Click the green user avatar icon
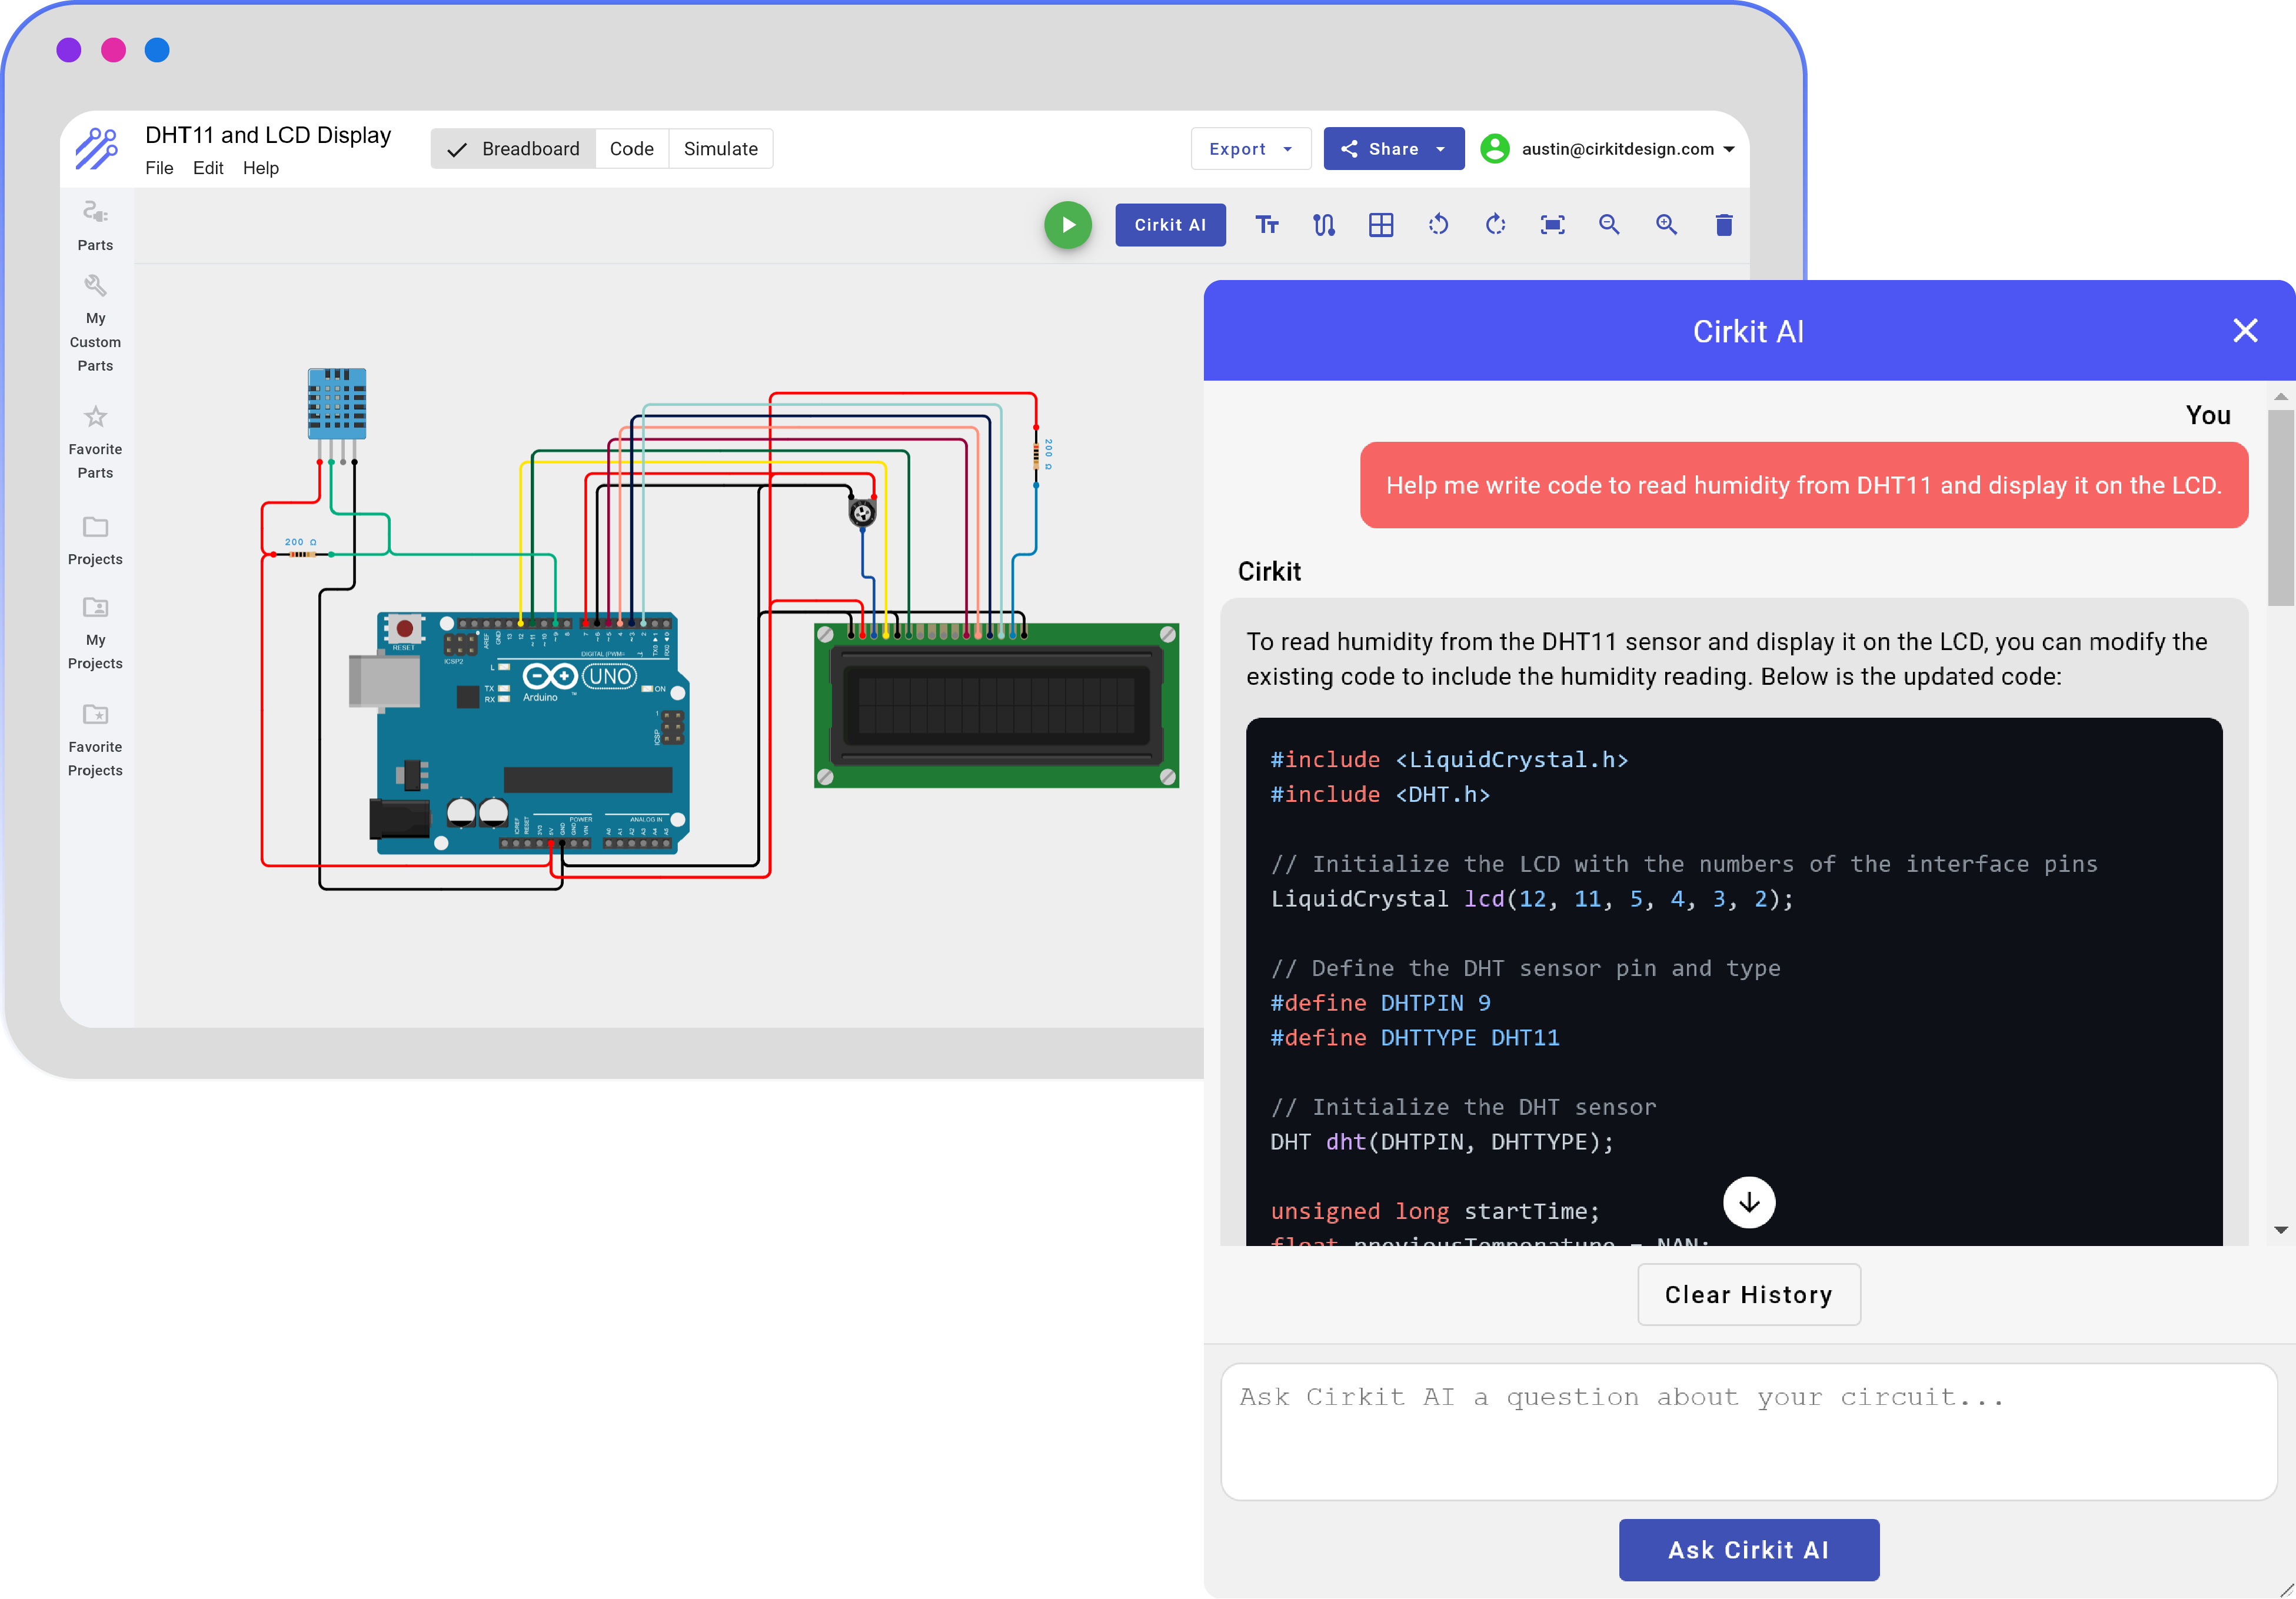Image resolution: width=2296 pixels, height=1599 pixels. (1494, 149)
